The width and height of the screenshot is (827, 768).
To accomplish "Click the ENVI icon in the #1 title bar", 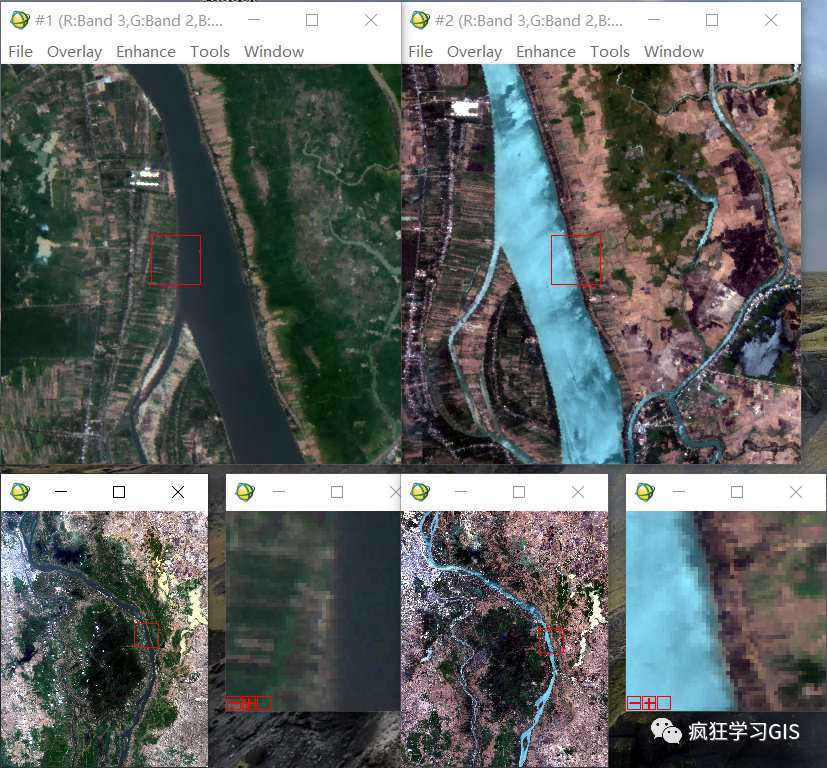I will 20,21.
